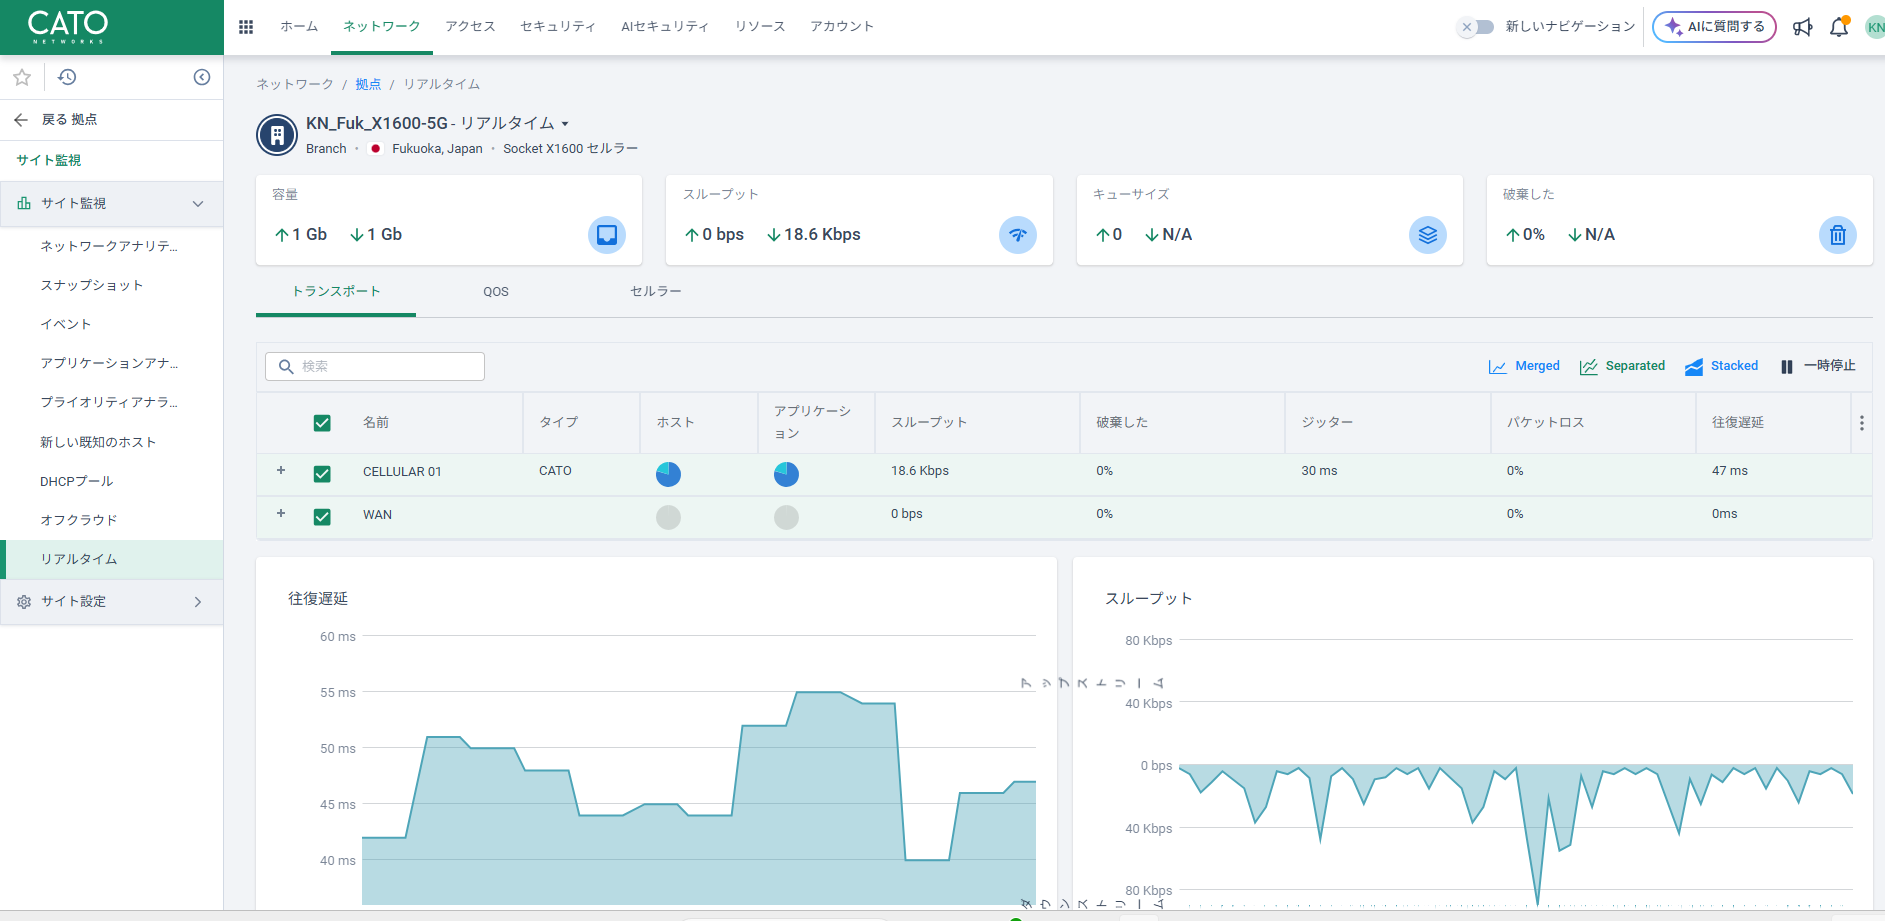Expand the サイト設定 sidebar chevron
Viewport: 1885px width, 921px height.
(198, 602)
